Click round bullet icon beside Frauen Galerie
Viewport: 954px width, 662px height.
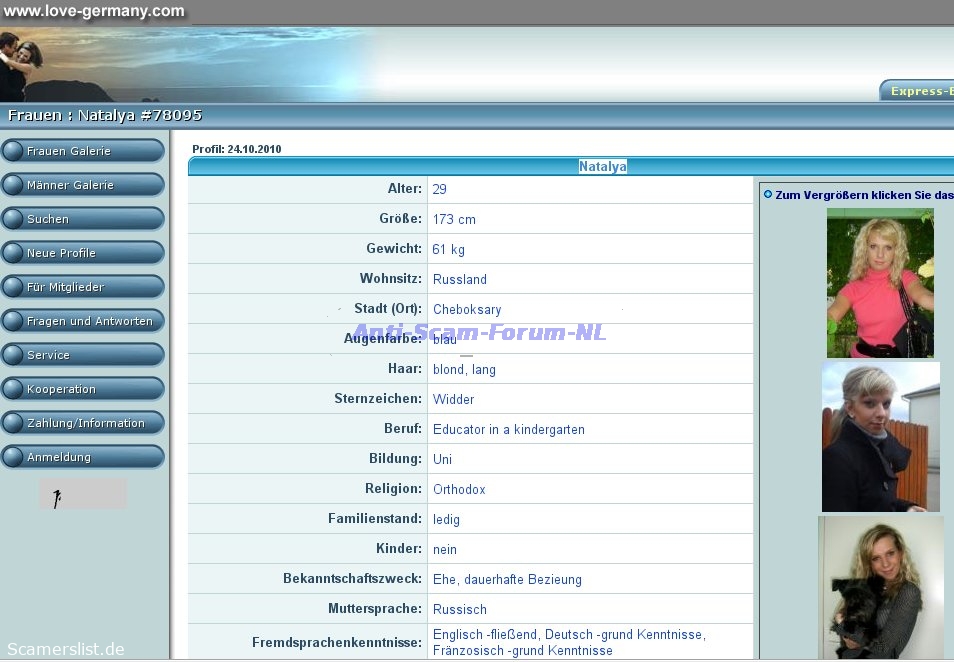tap(13, 151)
